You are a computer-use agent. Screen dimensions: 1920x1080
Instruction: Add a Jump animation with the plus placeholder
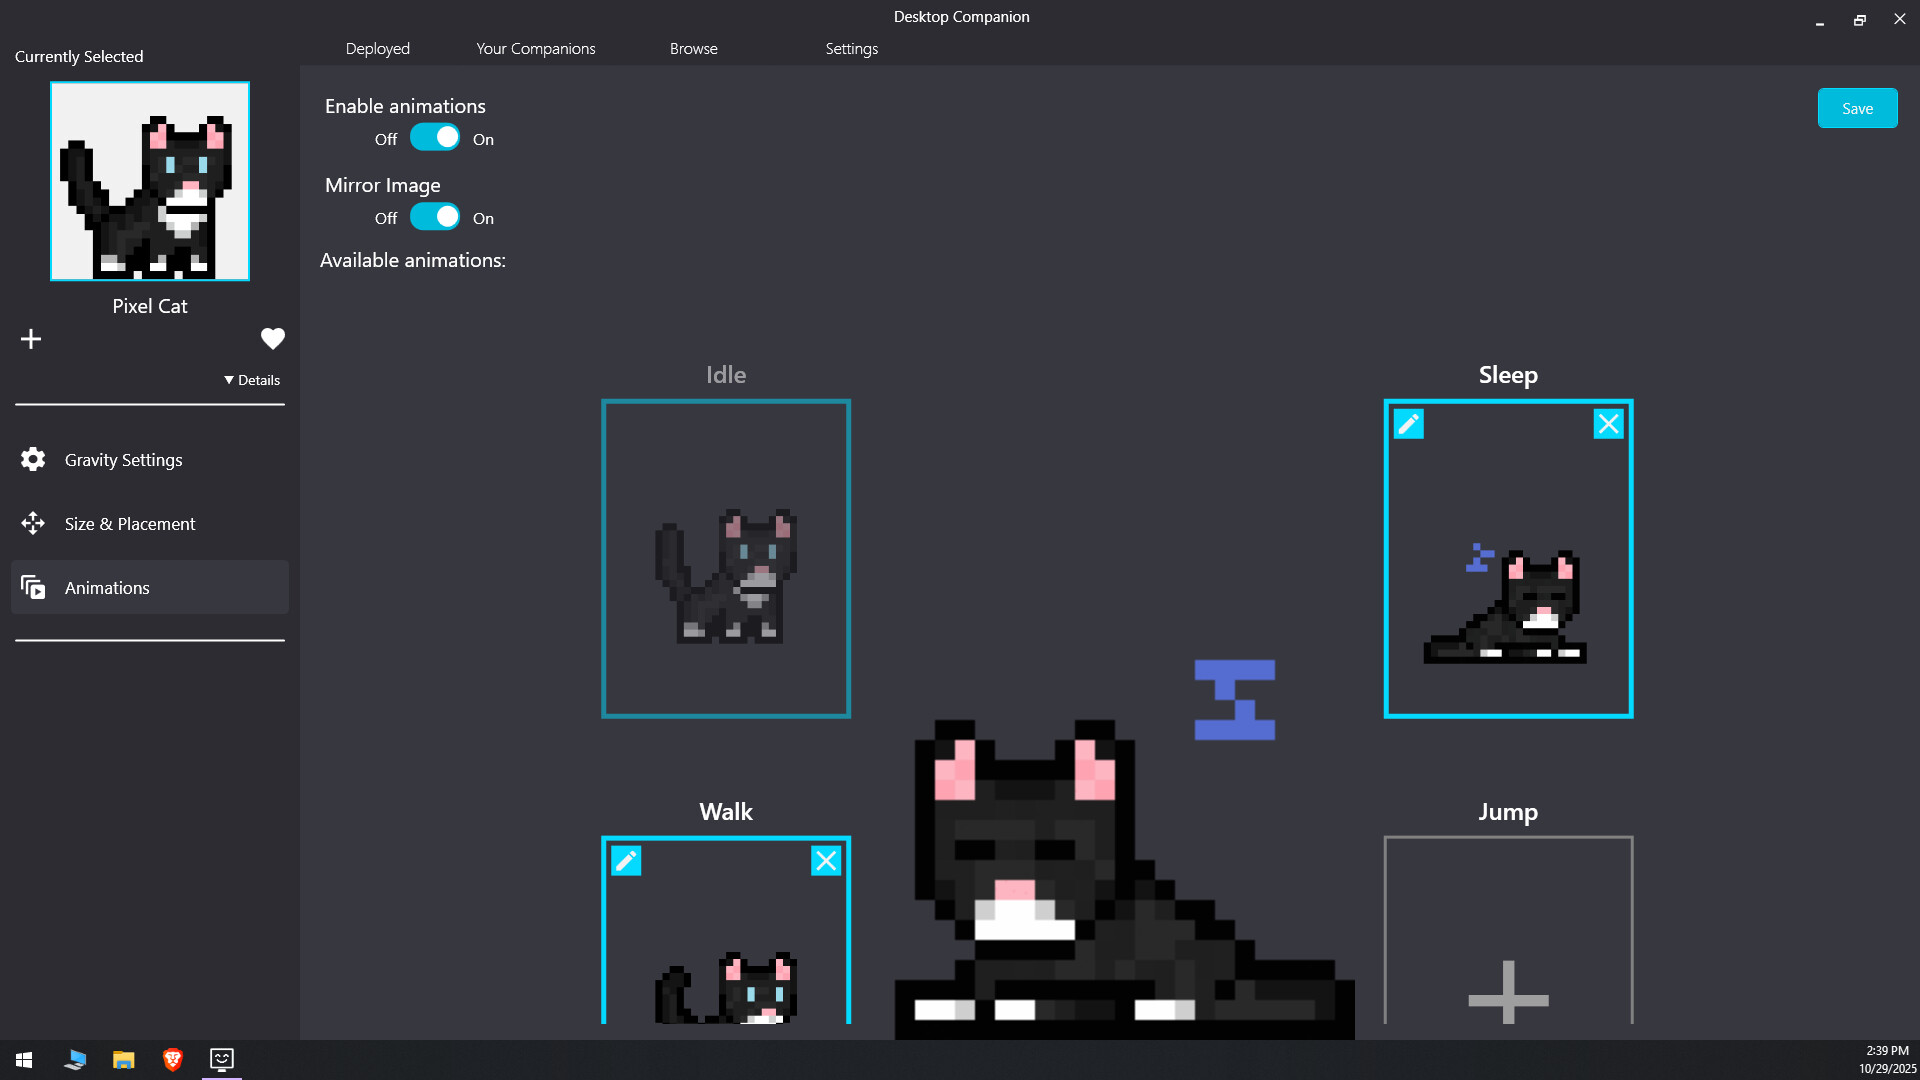tap(1507, 996)
